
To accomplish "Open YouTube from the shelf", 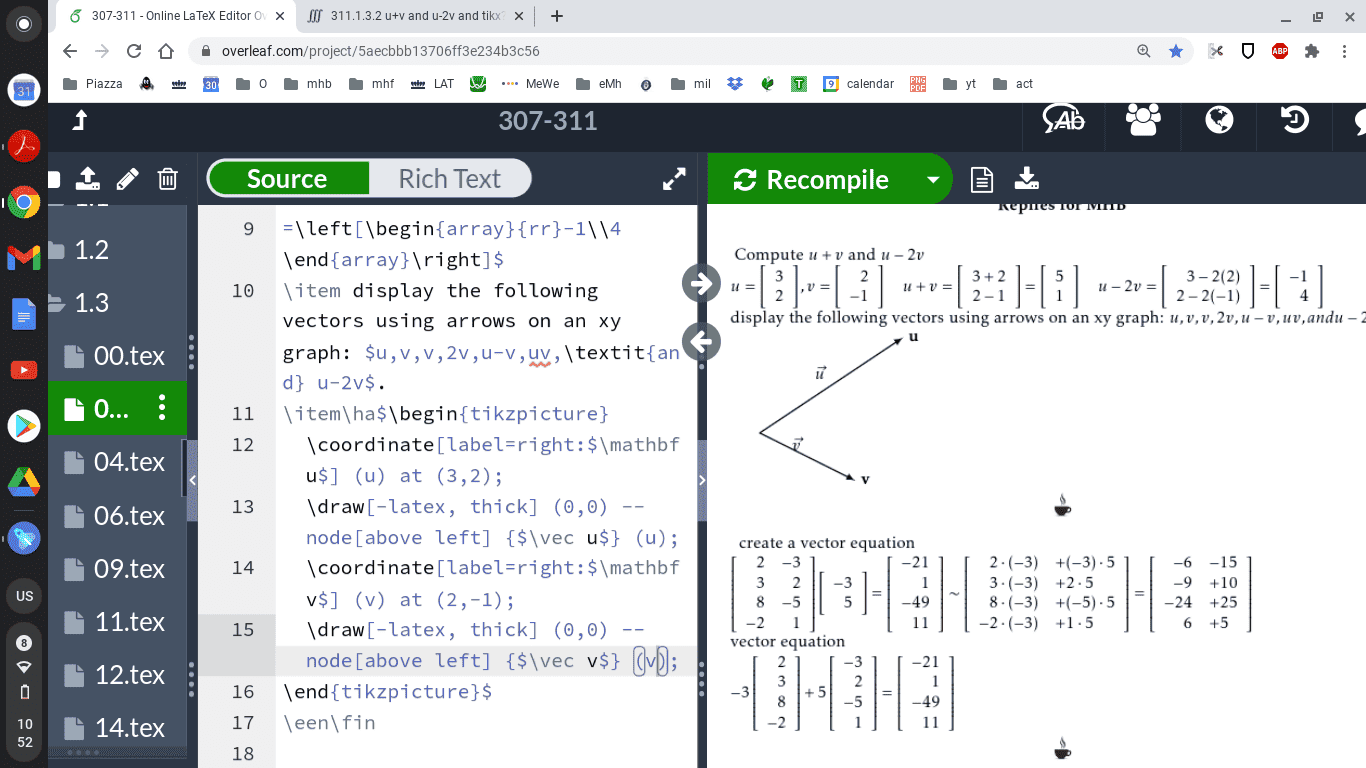I will pos(24,370).
